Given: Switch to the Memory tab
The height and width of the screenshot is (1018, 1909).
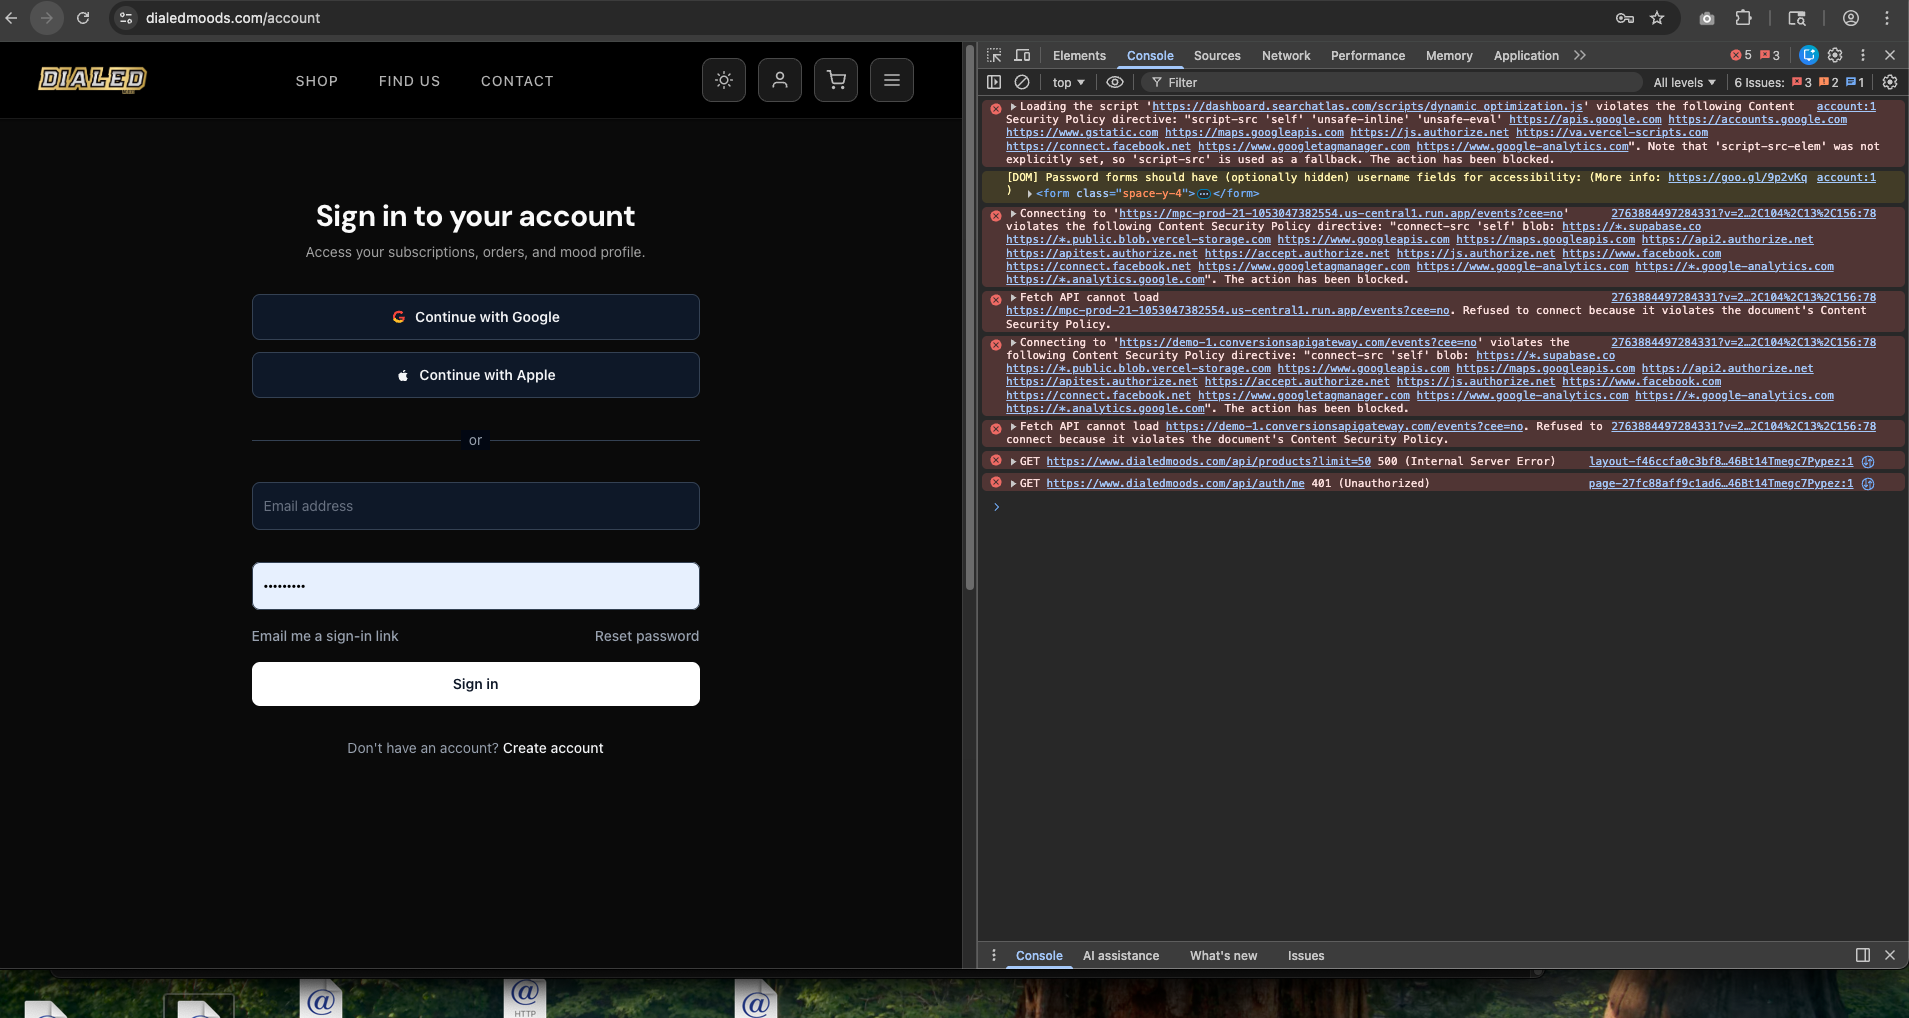Looking at the screenshot, I should (x=1449, y=56).
